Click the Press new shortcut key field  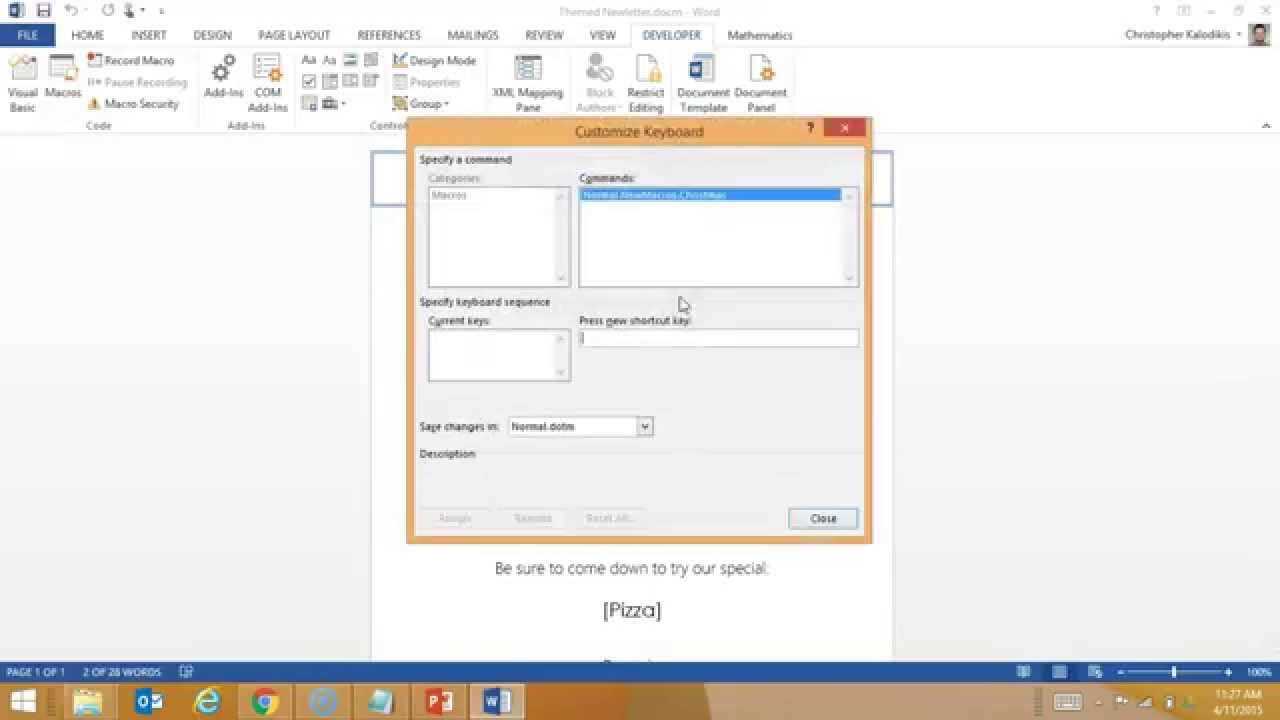718,338
